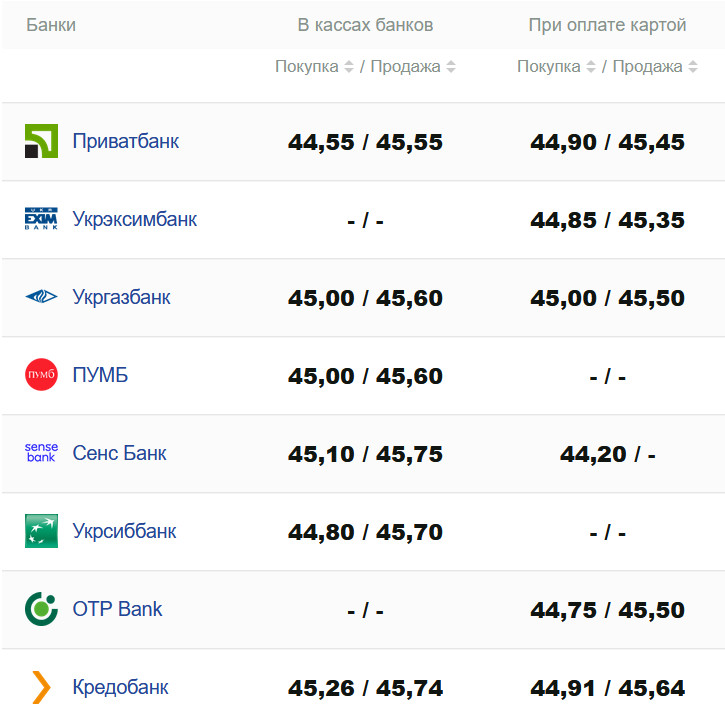The image size is (725, 725).
Task: Click the red ПУМБ logo icon
Action: [41, 375]
